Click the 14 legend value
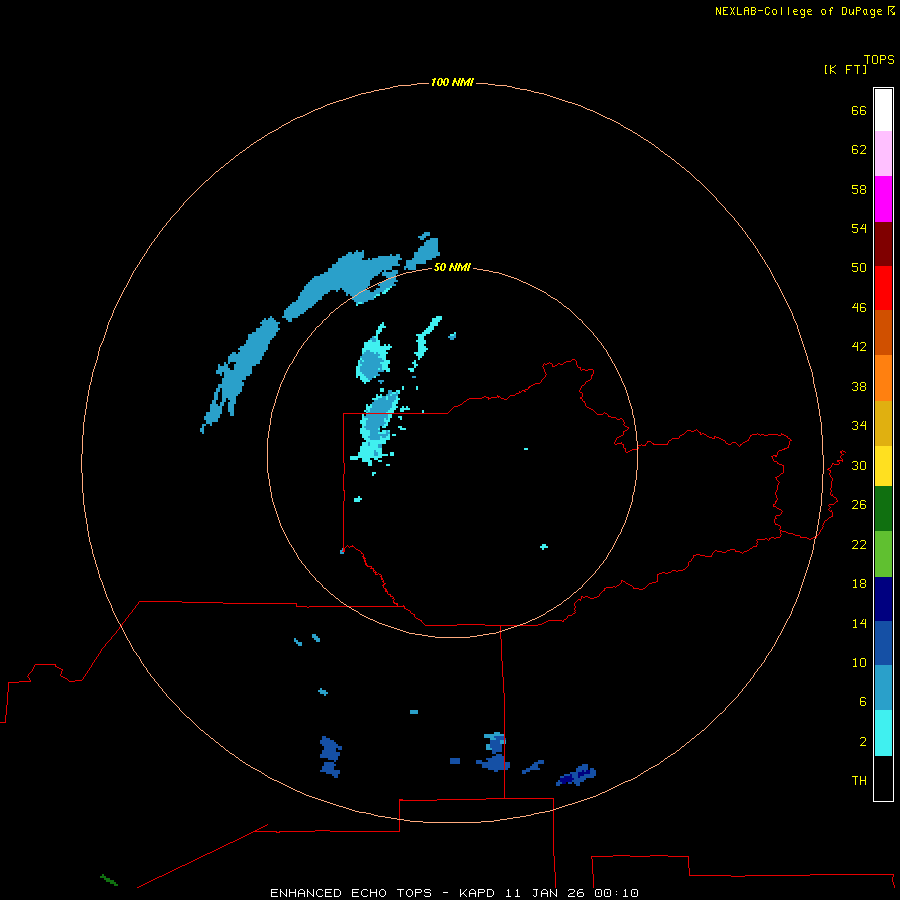Screen dimensions: 900x900 click(x=859, y=623)
